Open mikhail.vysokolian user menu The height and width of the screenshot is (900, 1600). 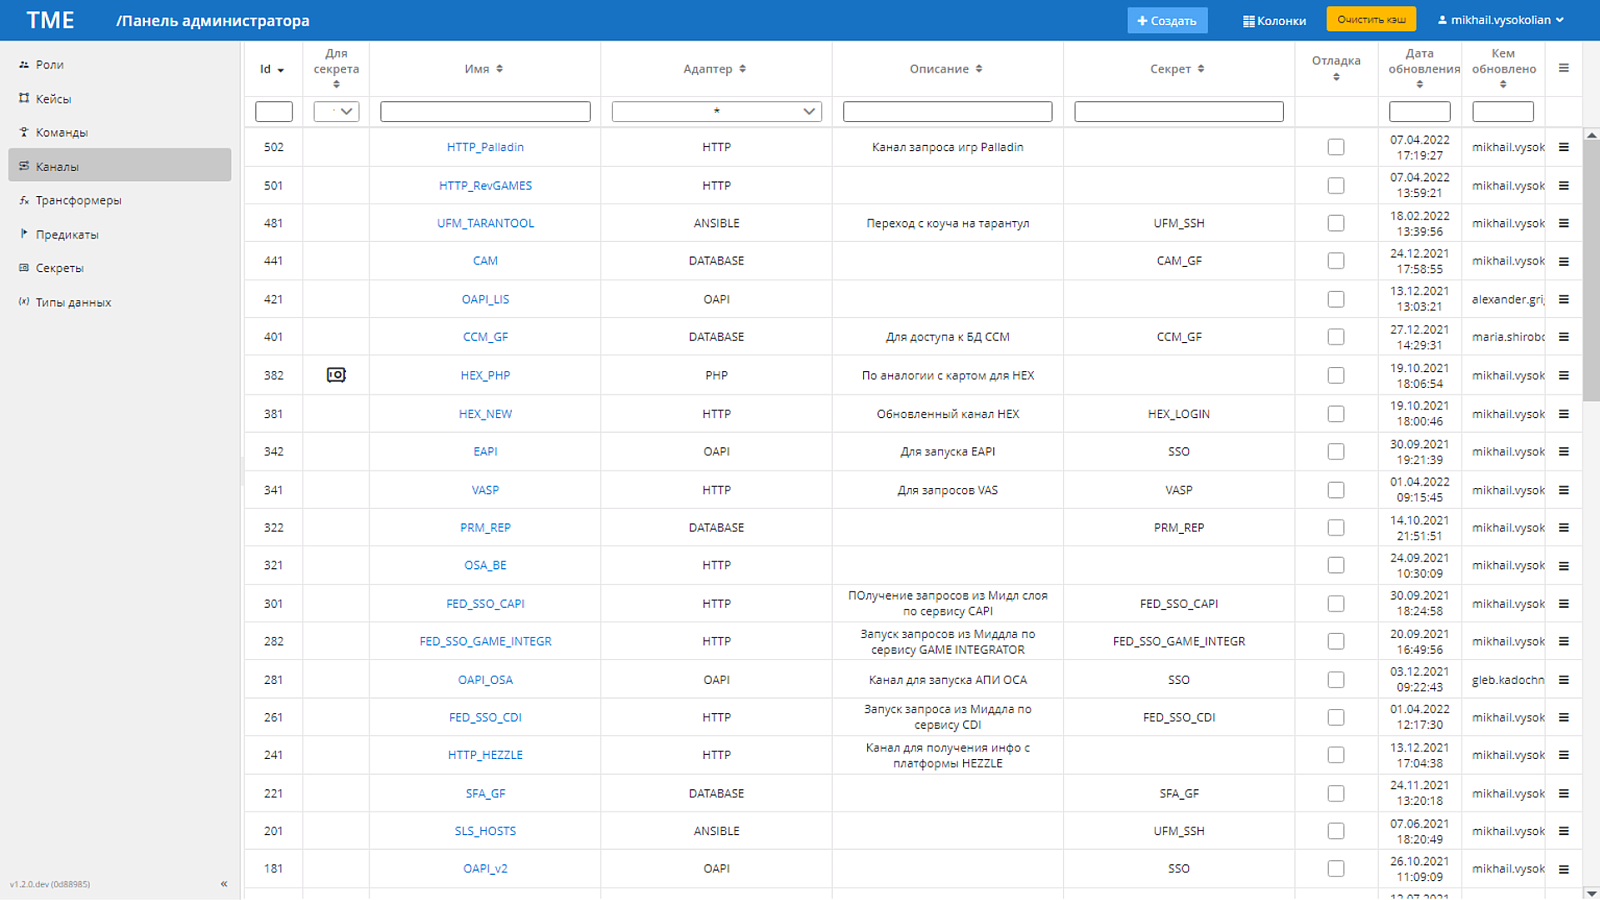1501,20
